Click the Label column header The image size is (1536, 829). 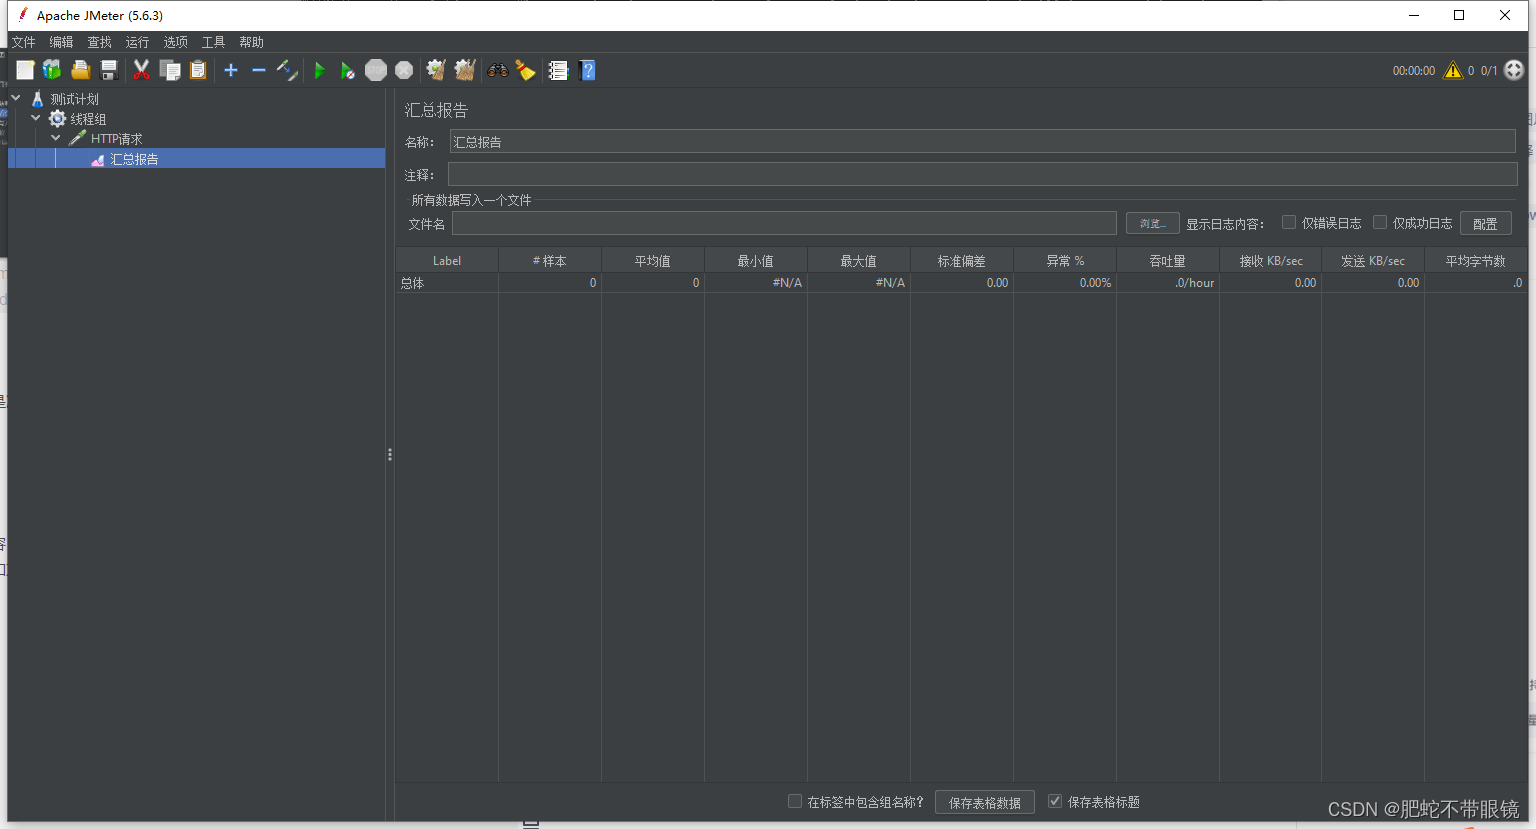[x=447, y=260]
